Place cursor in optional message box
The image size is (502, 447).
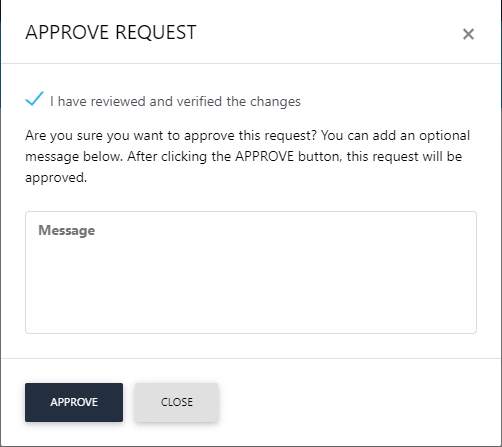point(251,272)
